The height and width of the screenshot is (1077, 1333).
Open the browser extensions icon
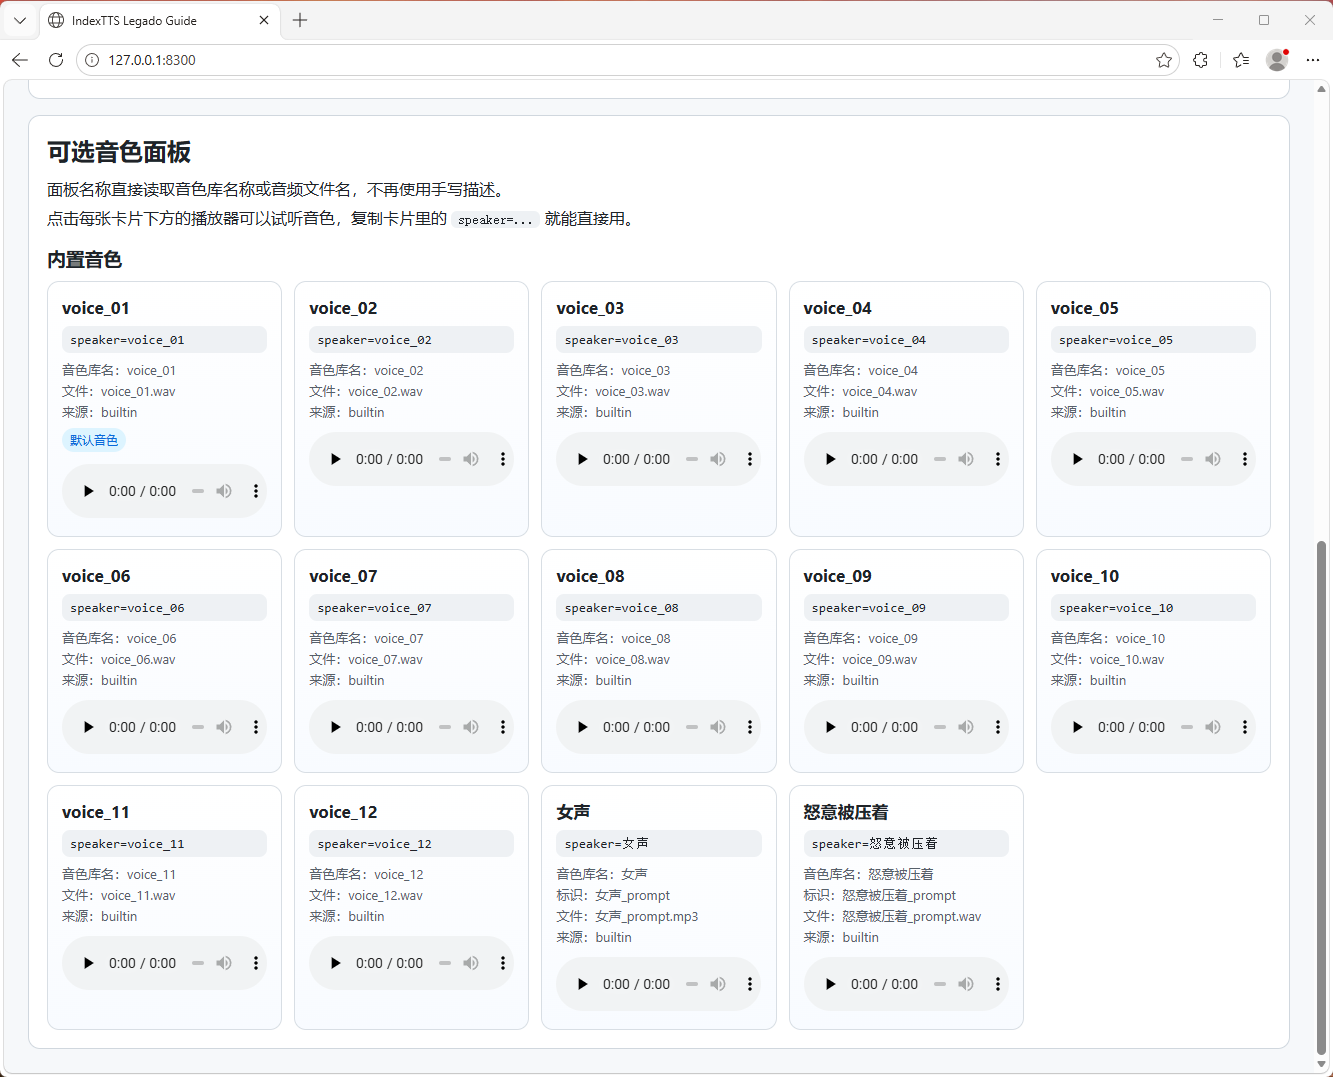click(x=1201, y=60)
